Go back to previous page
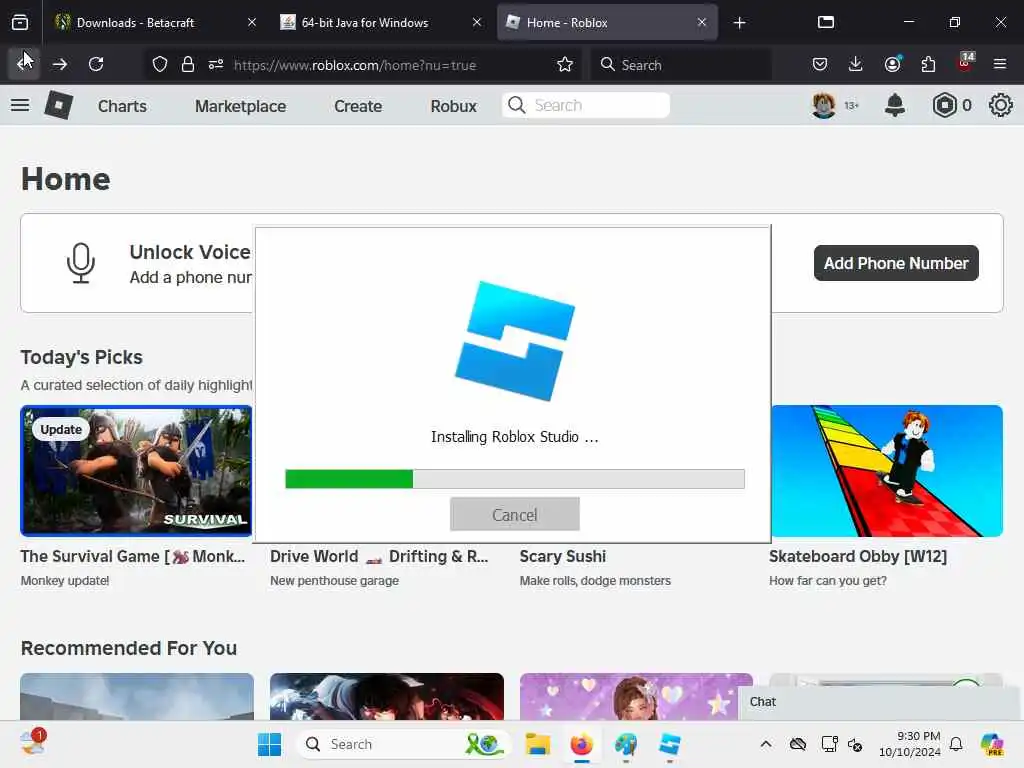Image resolution: width=1024 pixels, height=768 pixels. tap(24, 64)
